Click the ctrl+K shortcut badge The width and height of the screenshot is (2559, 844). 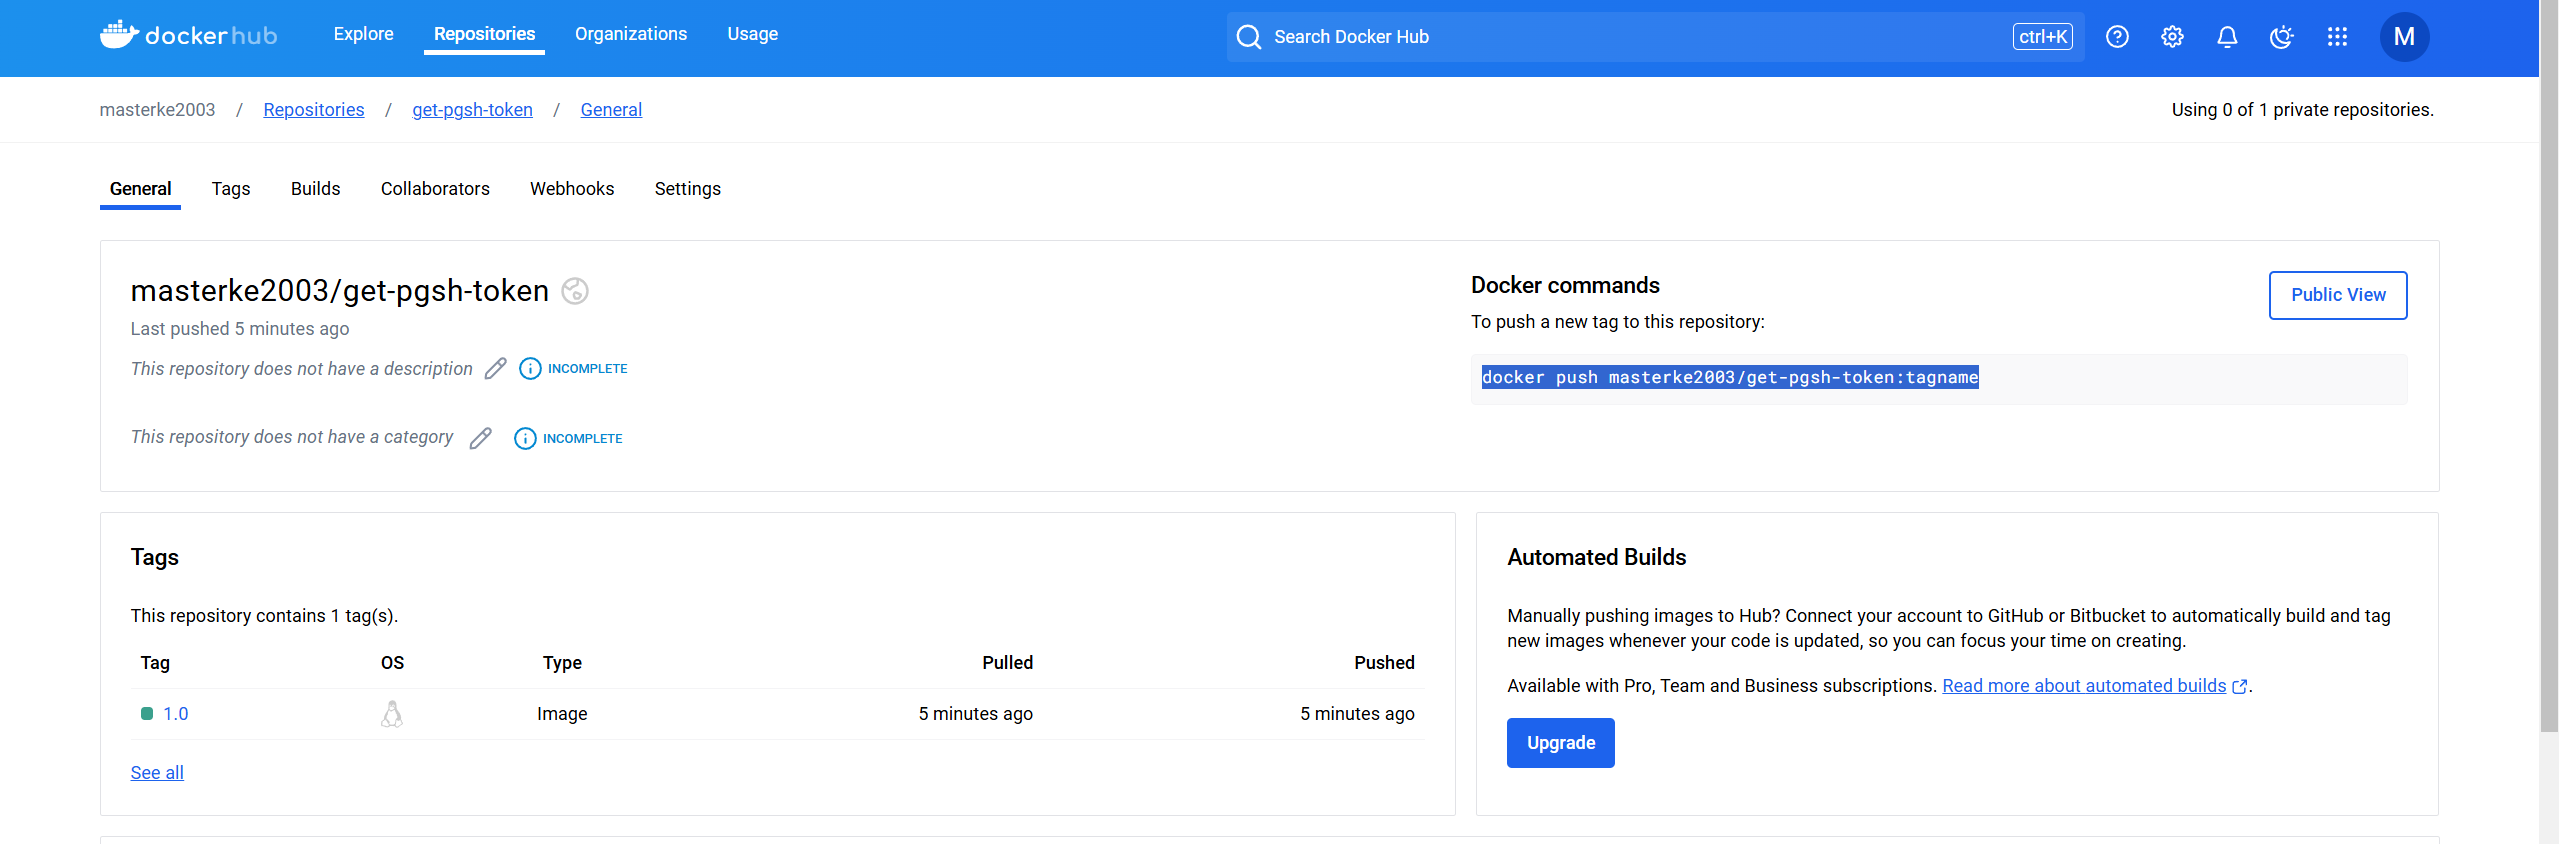(2042, 37)
